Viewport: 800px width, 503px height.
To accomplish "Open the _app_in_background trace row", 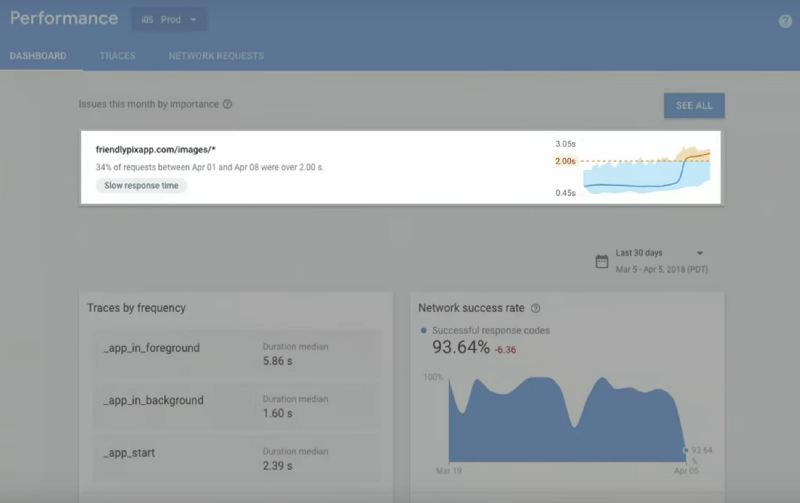I will point(236,406).
